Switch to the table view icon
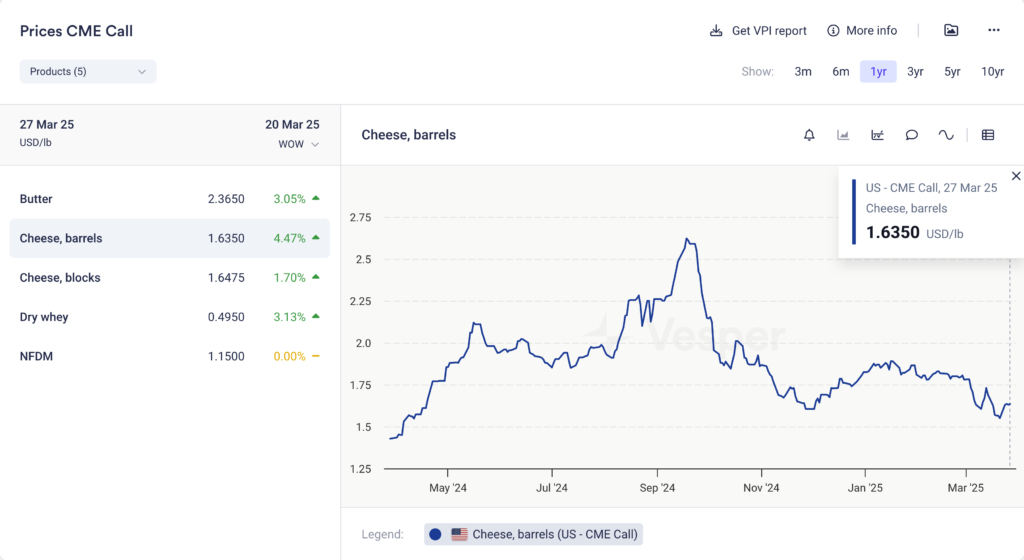Image resolution: width=1024 pixels, height=560 pixels. [988, 135]
